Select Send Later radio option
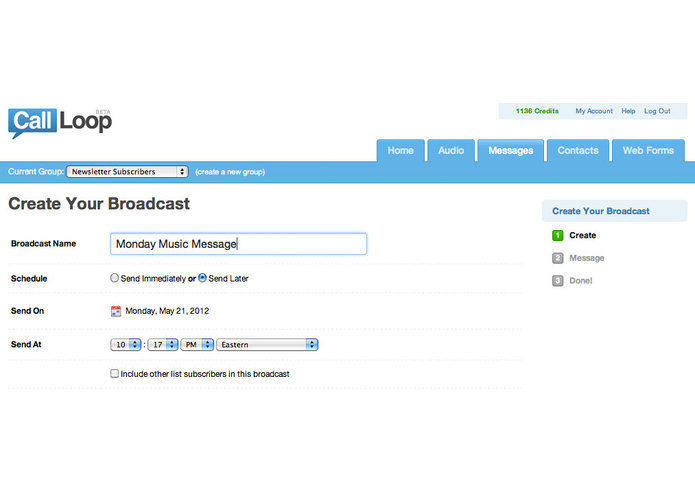Screen dimensions: 695x494 click(202, 278)
